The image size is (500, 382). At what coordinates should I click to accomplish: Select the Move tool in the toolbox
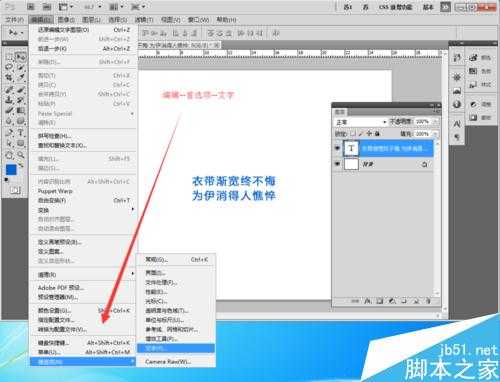(21, 57)
